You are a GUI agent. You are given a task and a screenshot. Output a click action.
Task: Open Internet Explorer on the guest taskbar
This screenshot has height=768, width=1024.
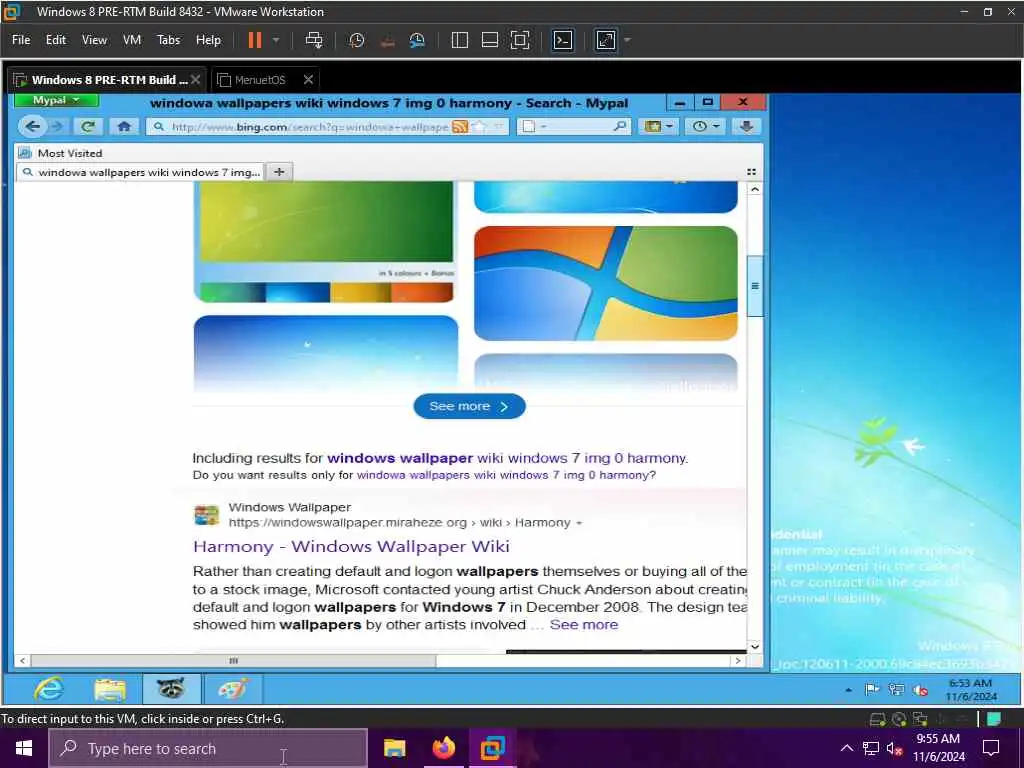point(50,690)
